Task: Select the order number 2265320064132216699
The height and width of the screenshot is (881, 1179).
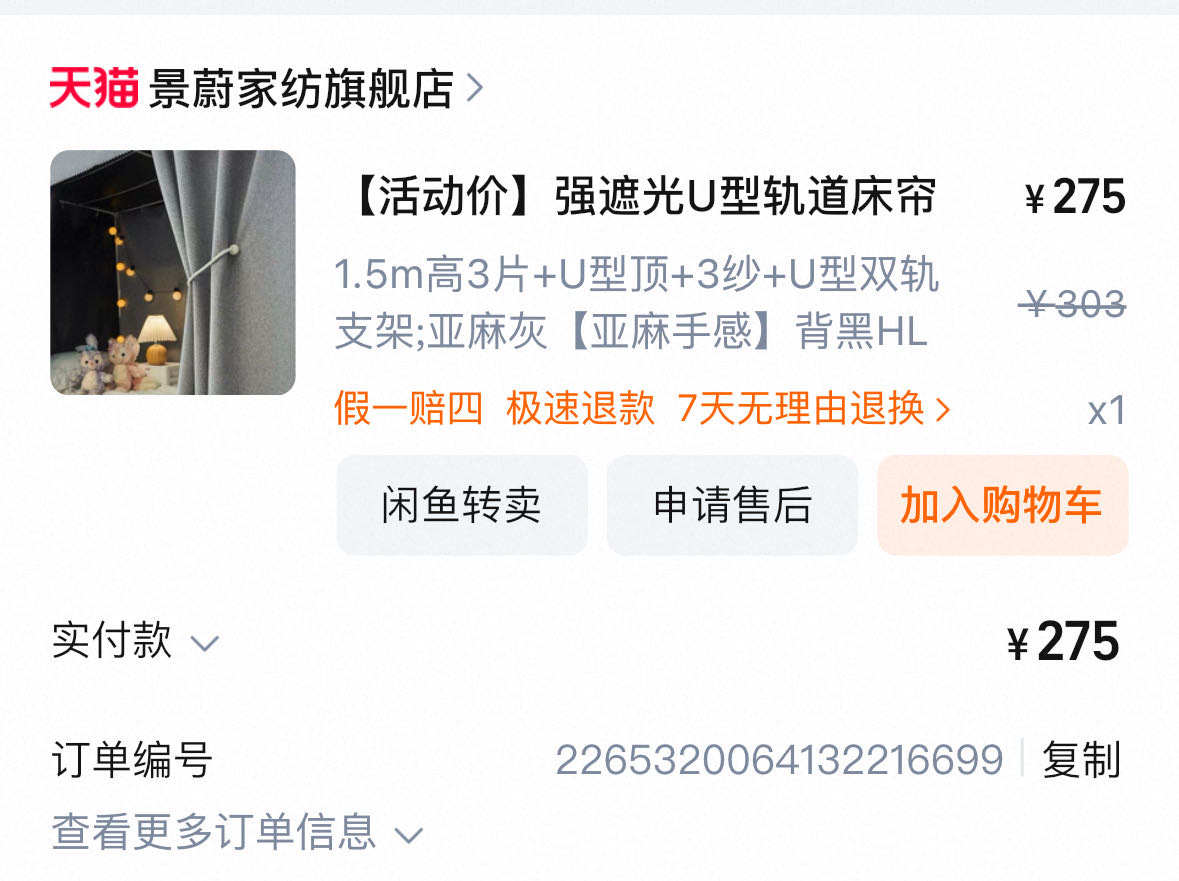Action: 779,760
